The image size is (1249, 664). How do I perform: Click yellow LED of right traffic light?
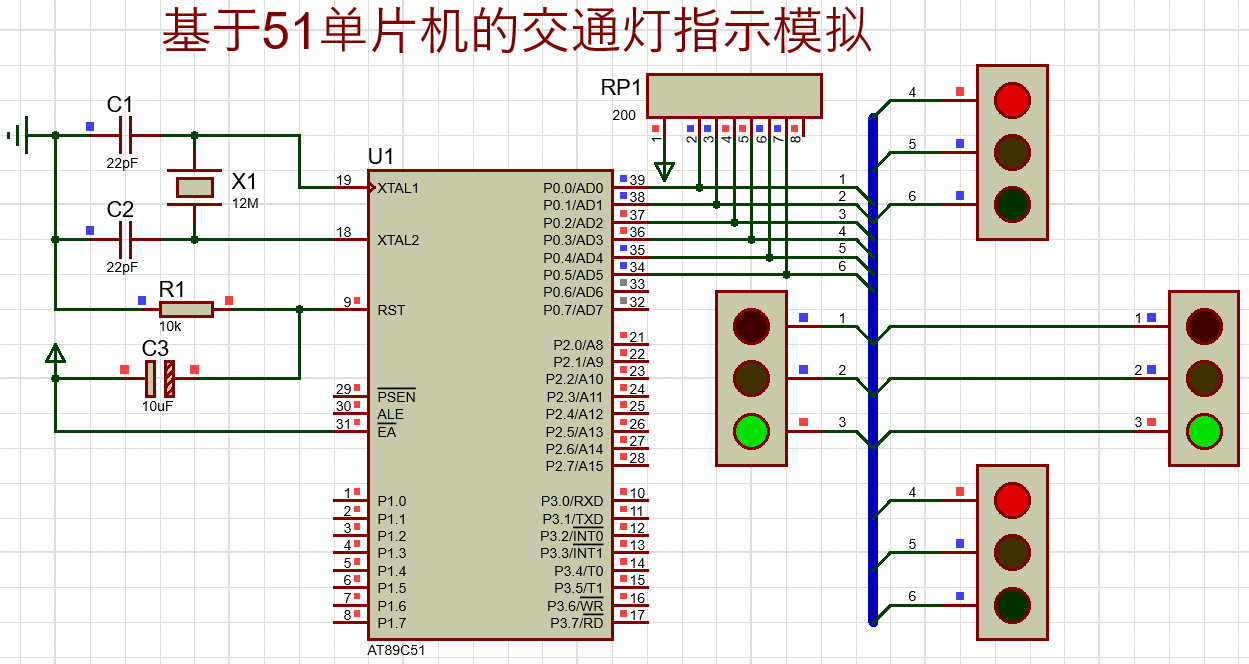pos(1204,377)
